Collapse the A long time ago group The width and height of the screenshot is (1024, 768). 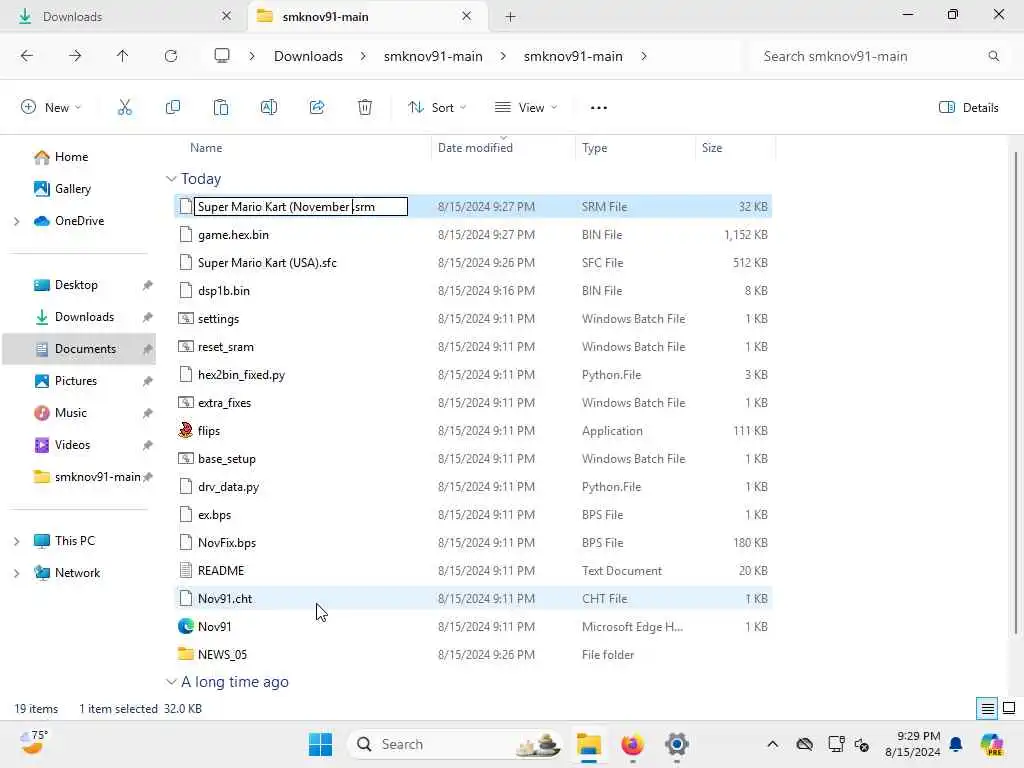[171, 682]
